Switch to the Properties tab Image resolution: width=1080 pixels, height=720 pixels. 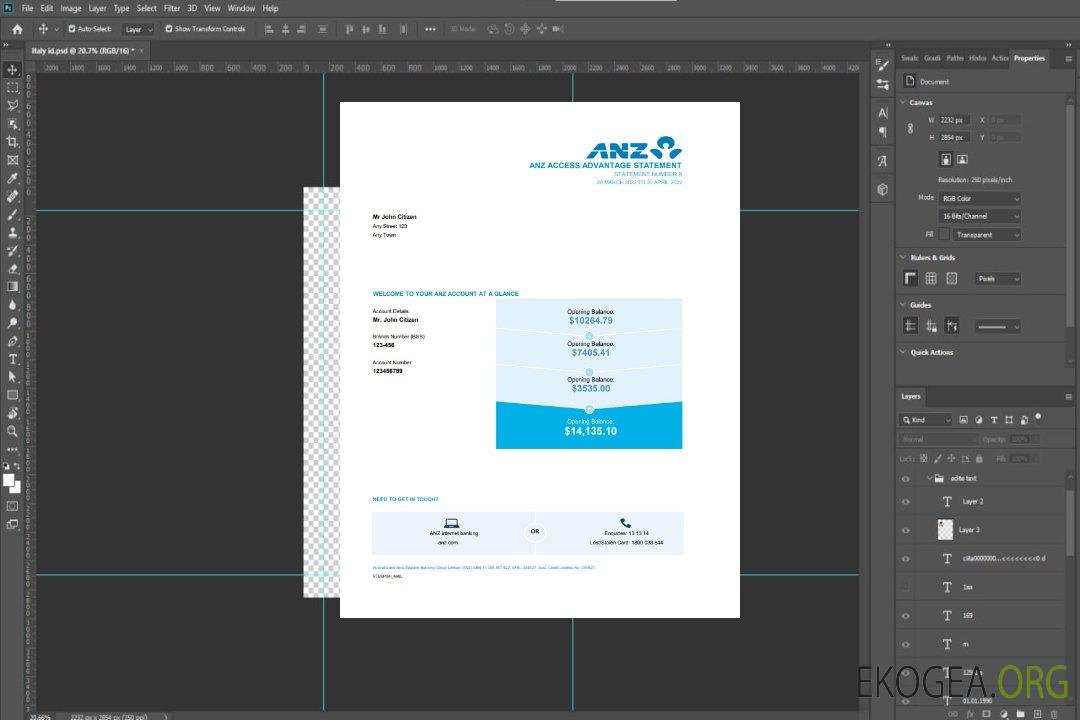(1029, 59)
